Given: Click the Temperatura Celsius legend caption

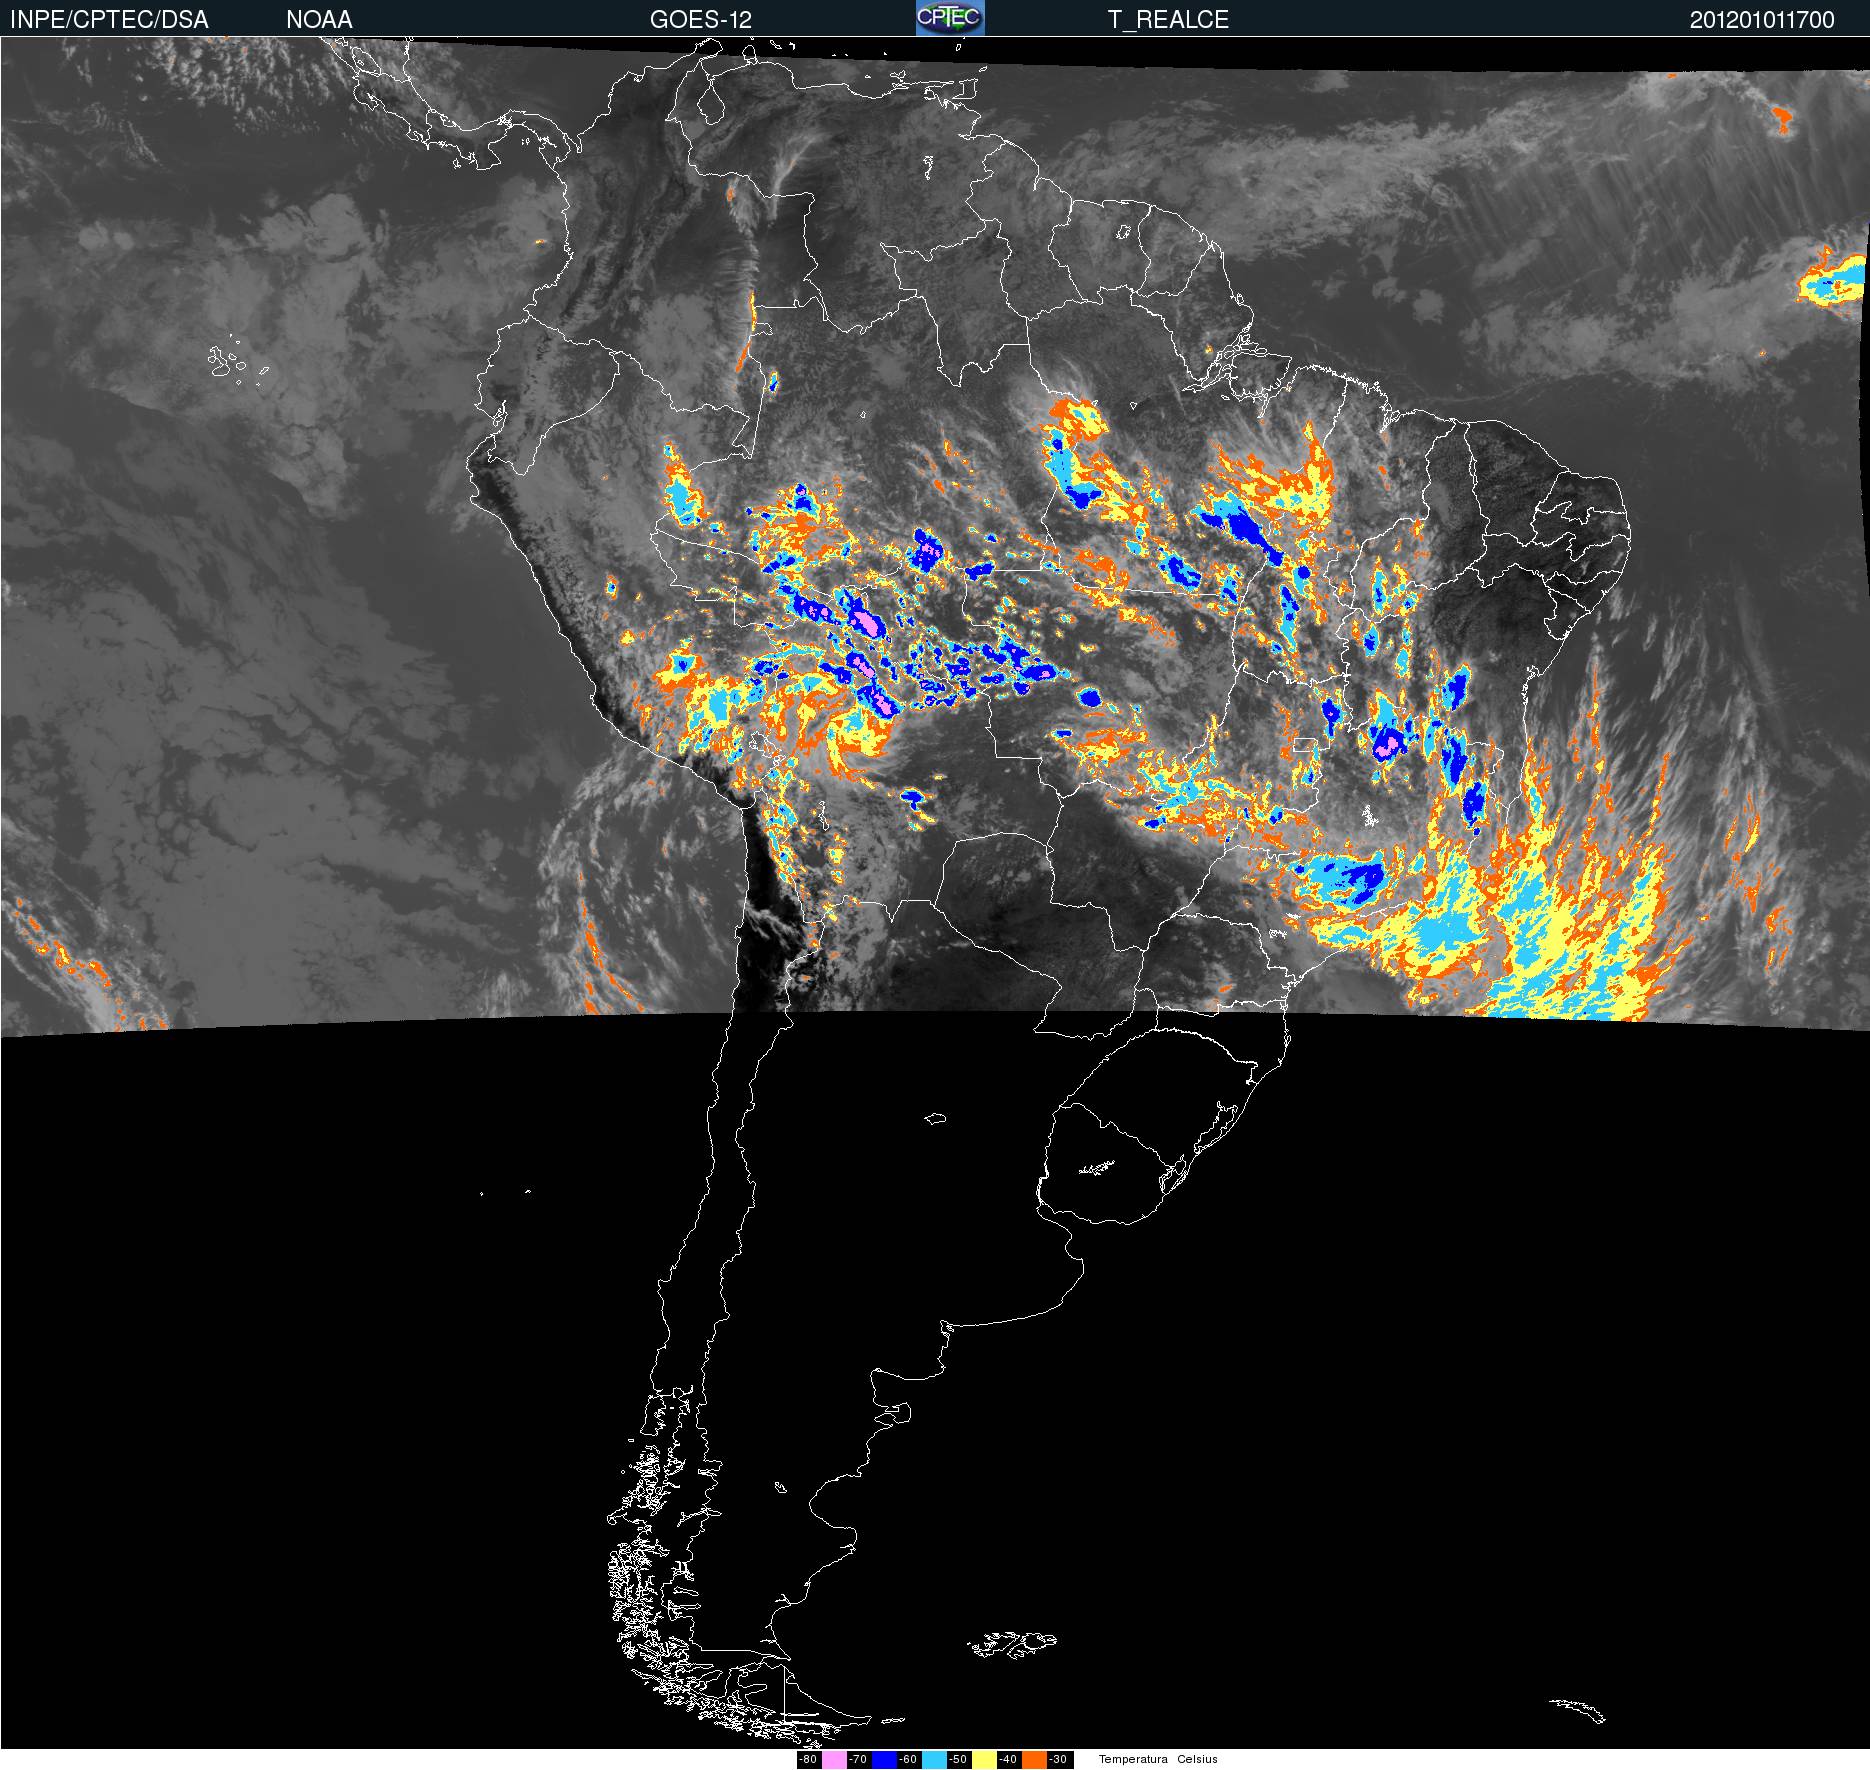Looking at the screenshot, I should point(1158,1760).
